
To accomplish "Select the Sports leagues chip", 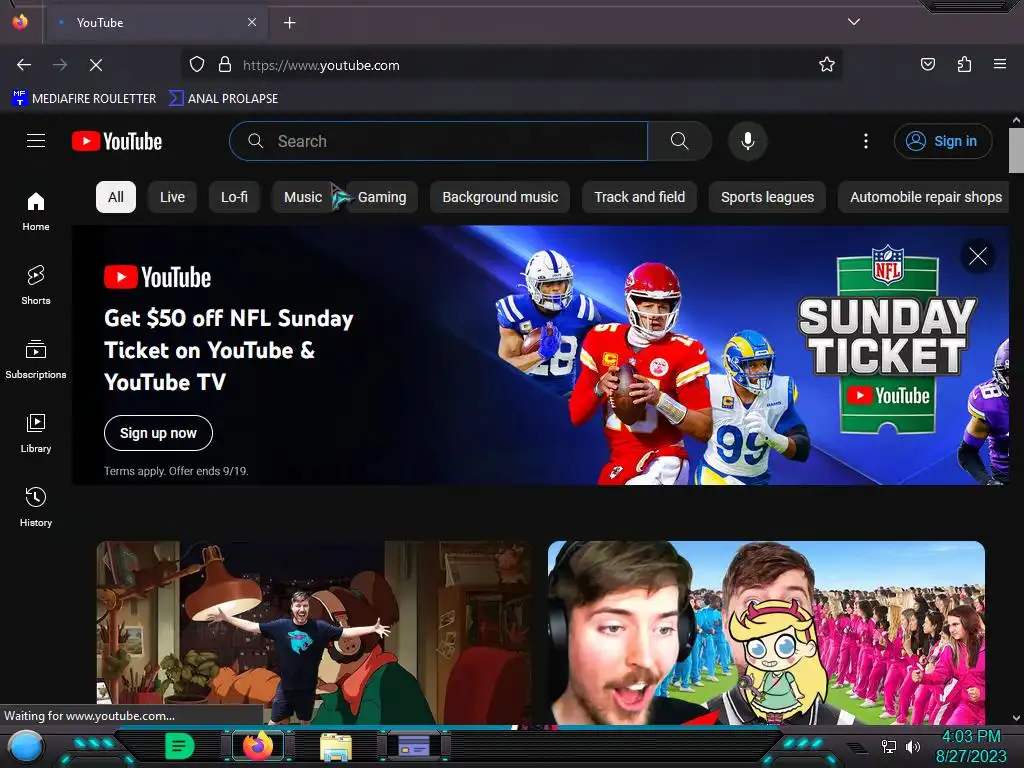I will click(767, 197).
